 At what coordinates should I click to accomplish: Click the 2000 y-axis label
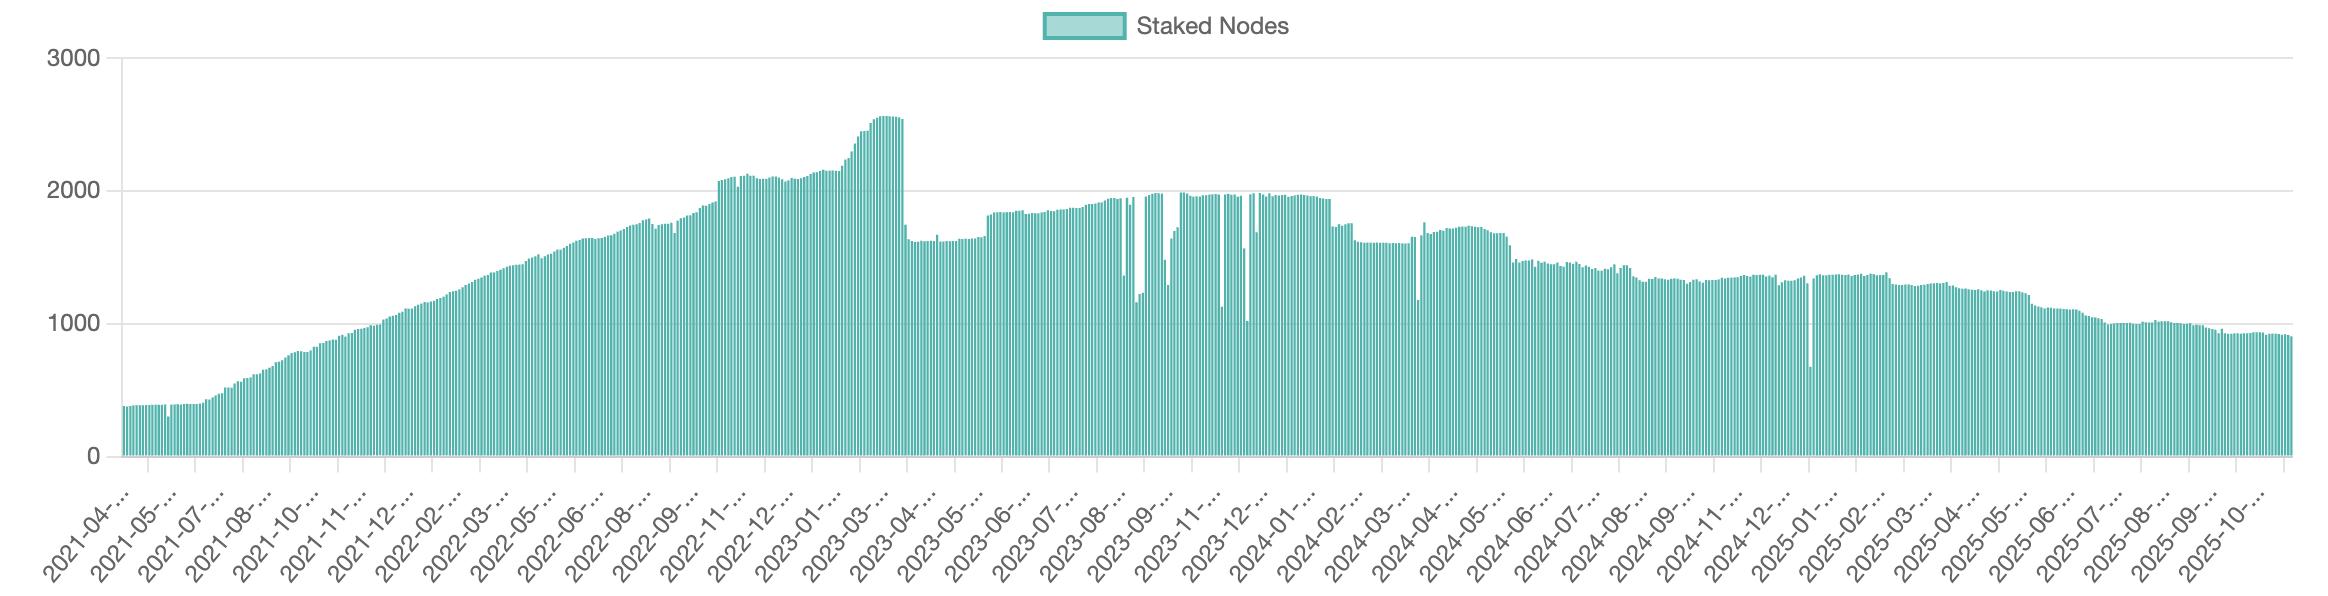coord(74,191)
